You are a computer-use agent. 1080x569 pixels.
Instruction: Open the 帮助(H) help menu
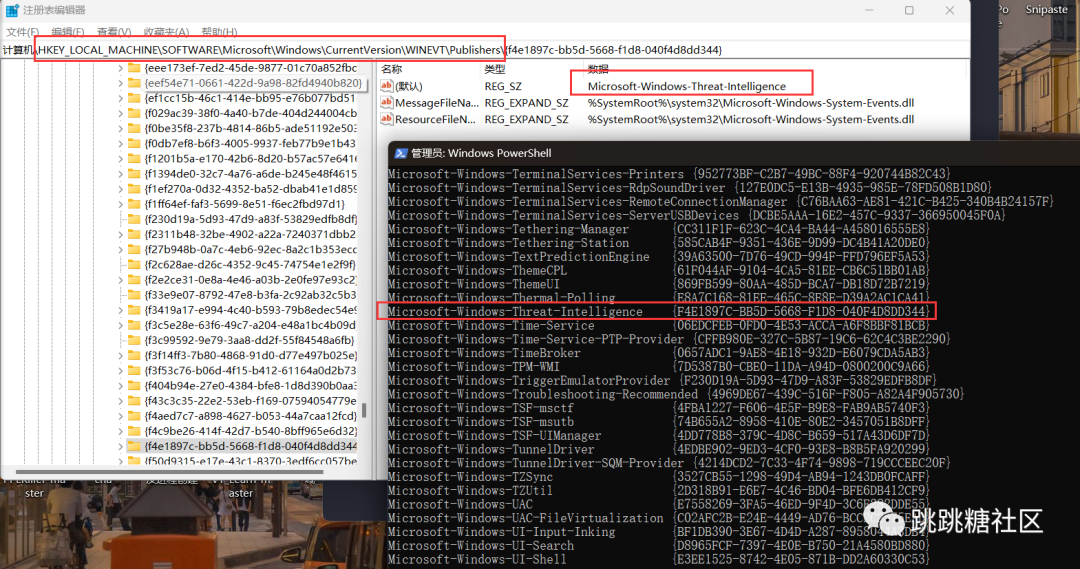tap(219, 32)
